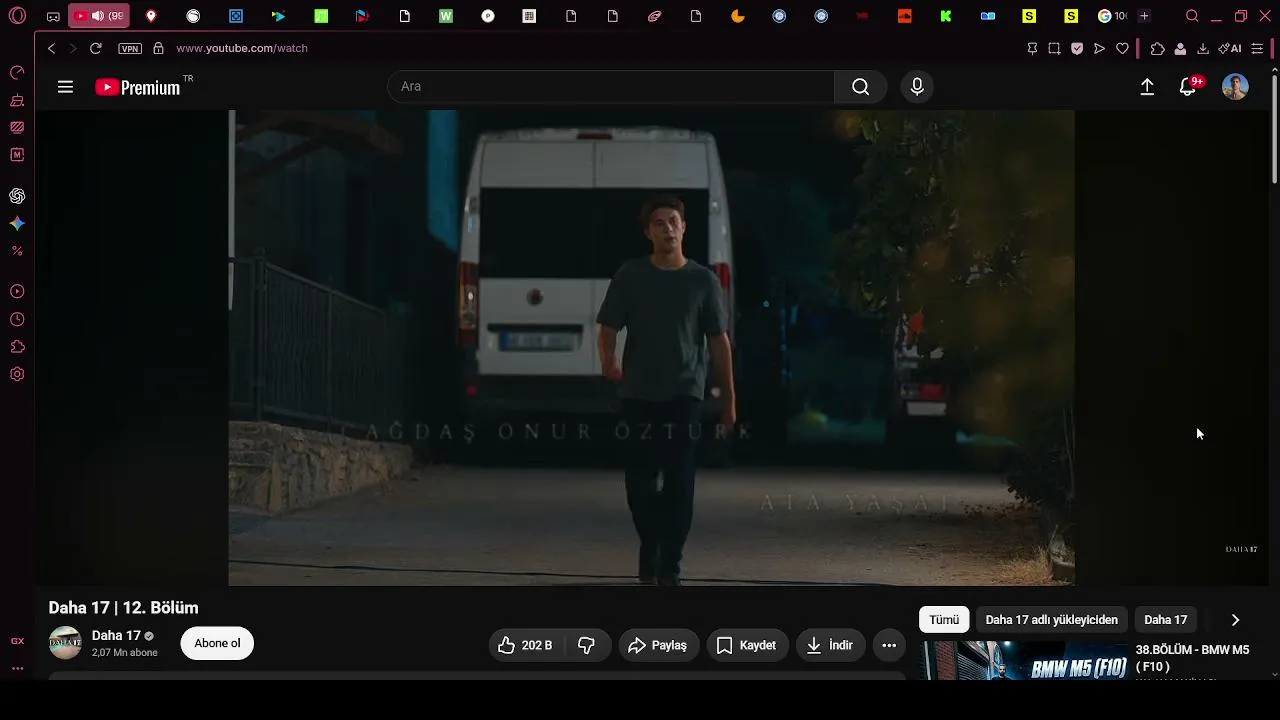This screenshot has height=720, width=1280.
Task: Open the BMW M5 (F10) video thumbnail
Action: click(1025, 660)
